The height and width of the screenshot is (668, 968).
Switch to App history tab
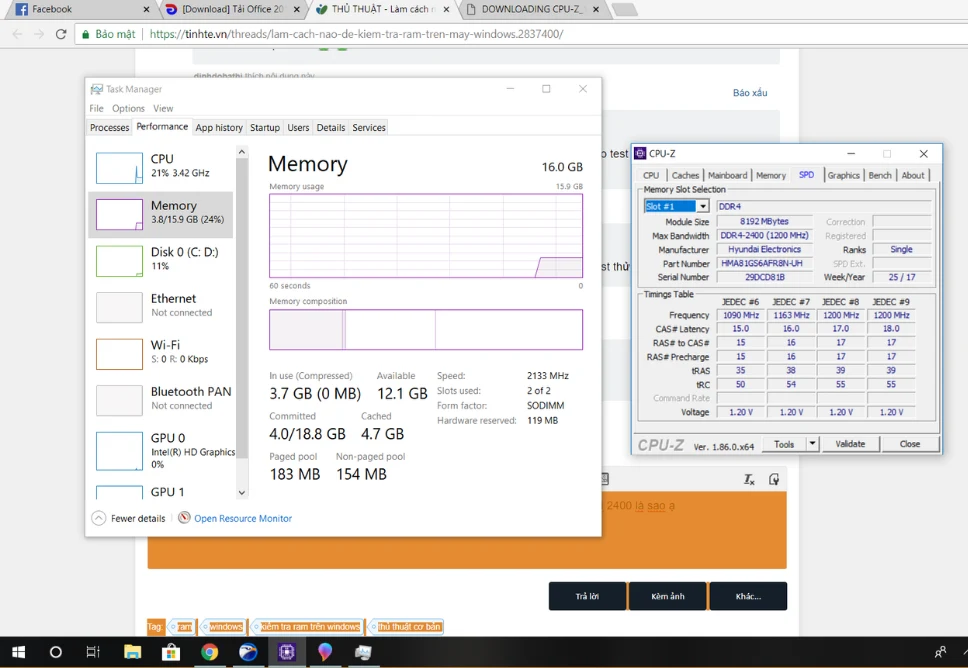[219, 128]
